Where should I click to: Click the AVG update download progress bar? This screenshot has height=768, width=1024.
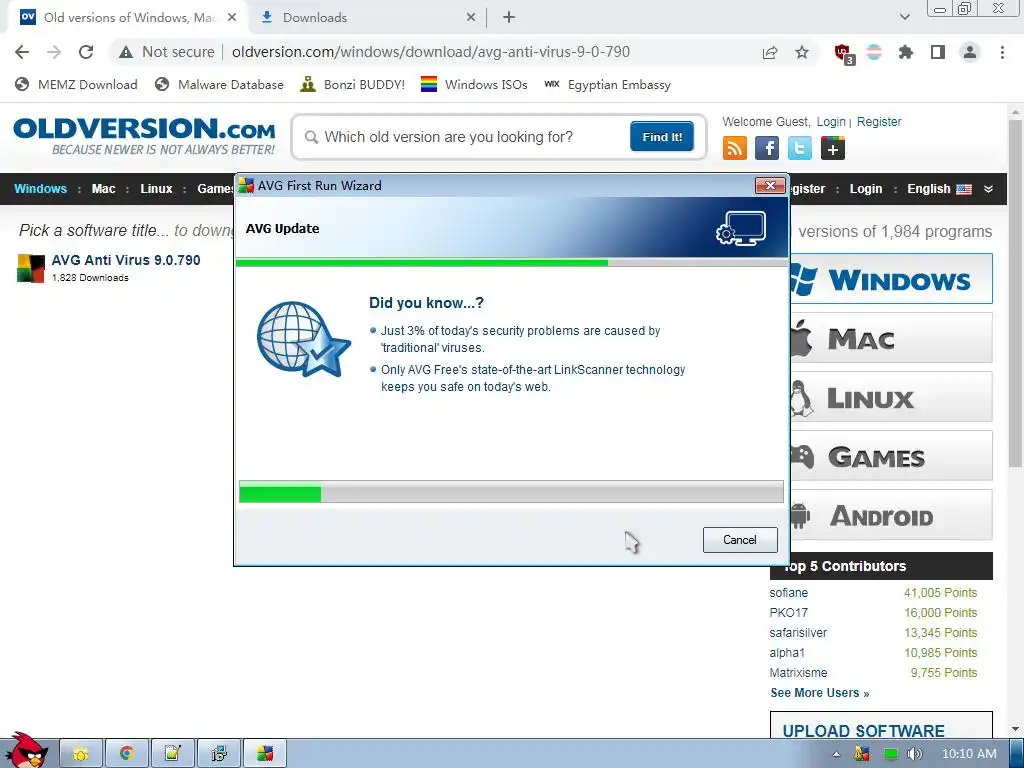coord(511,492)
